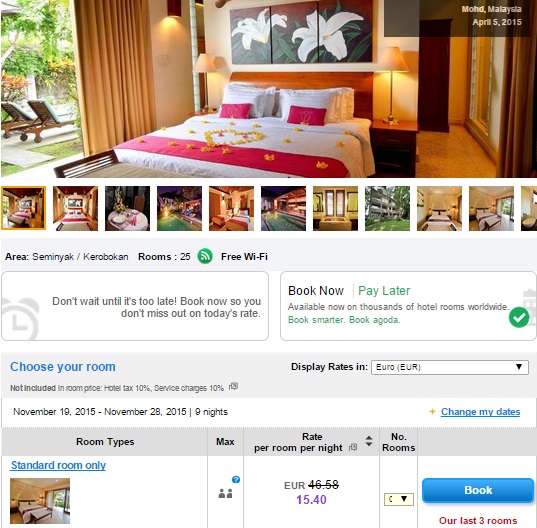Click the yellow plus icon beside Change my dates
537x528 pixels.
click(432, 412)
